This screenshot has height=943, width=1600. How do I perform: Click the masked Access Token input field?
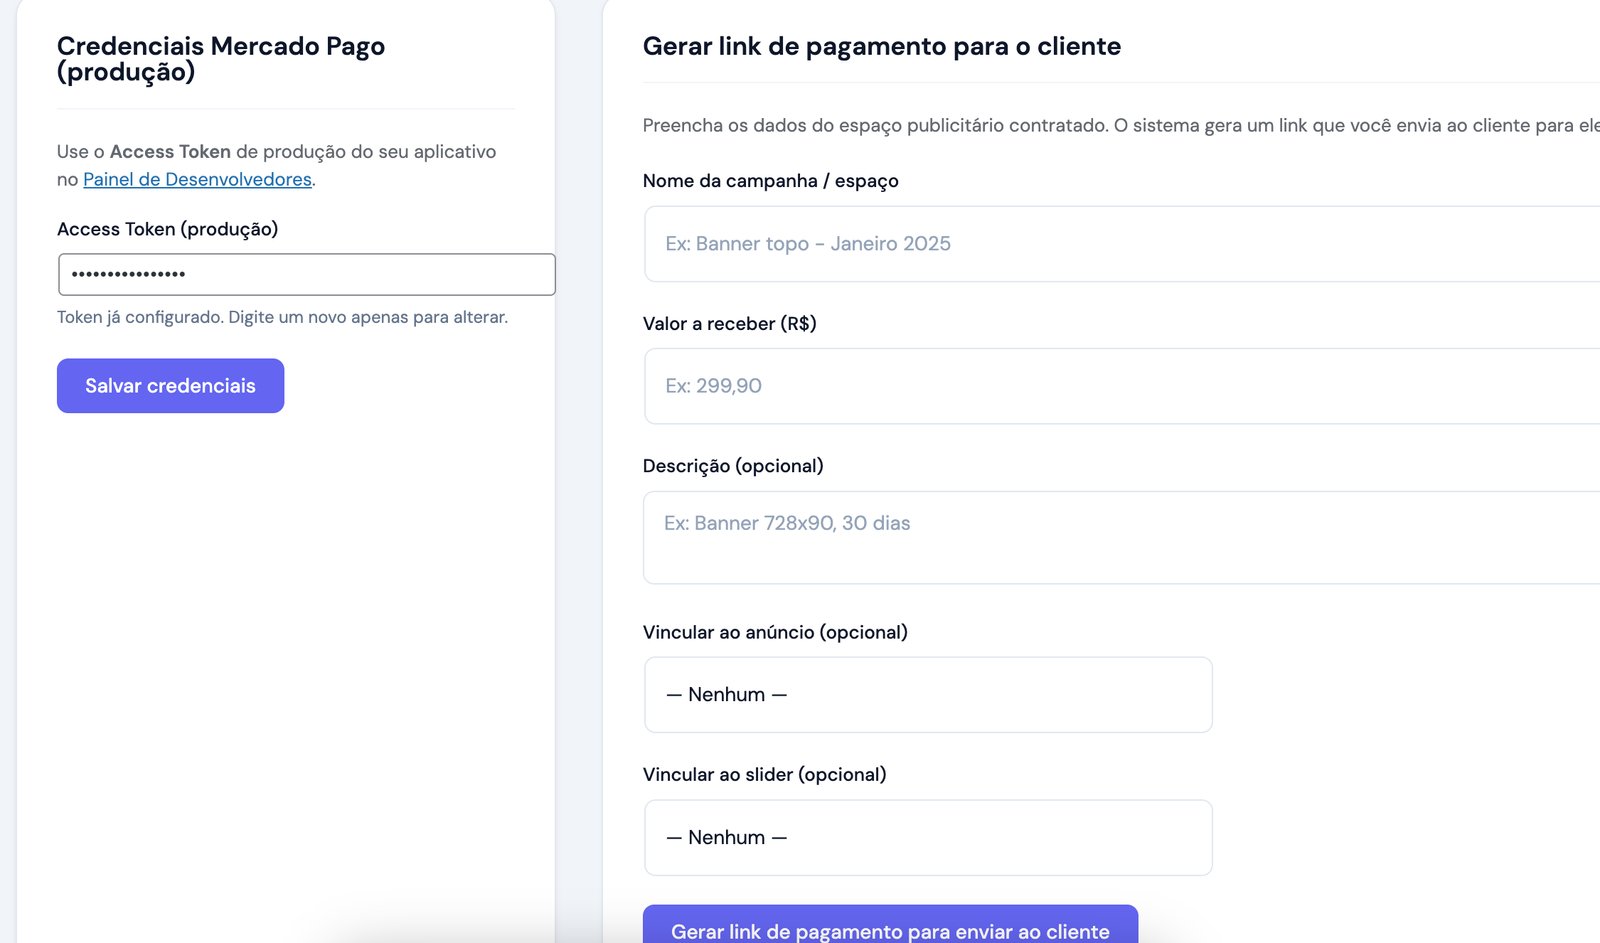click(x=306, y=274)
